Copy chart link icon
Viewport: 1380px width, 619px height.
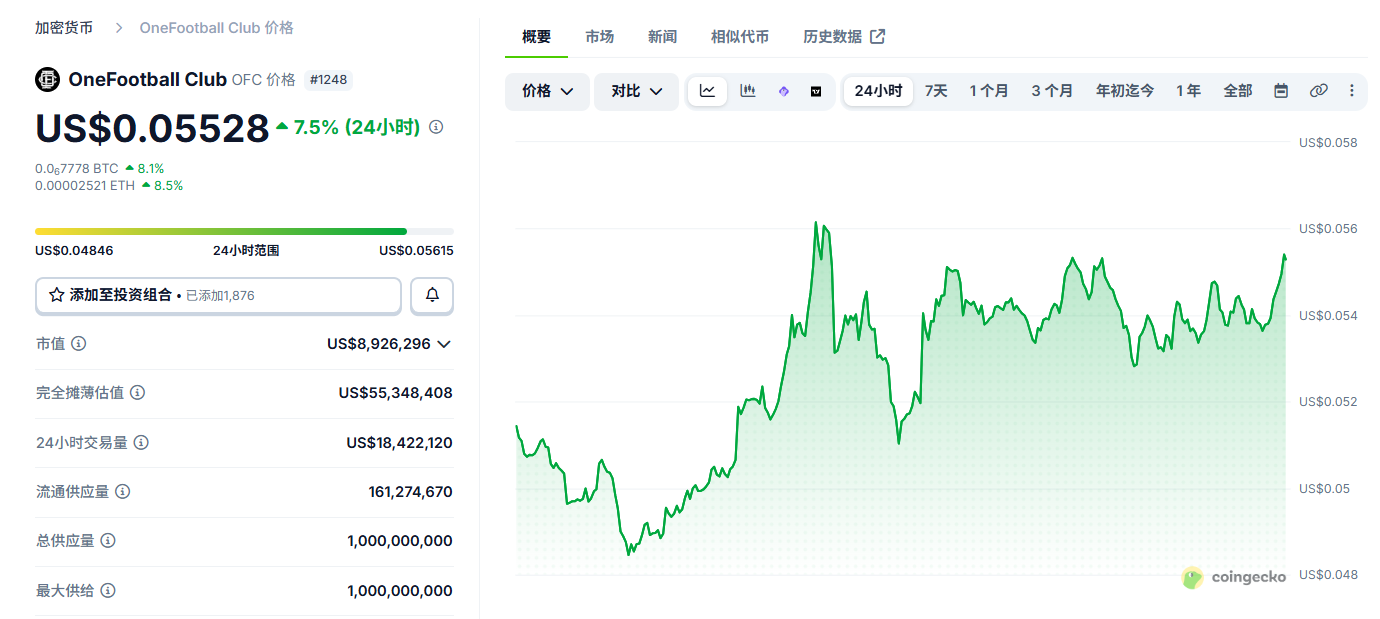pos(1318,91)
